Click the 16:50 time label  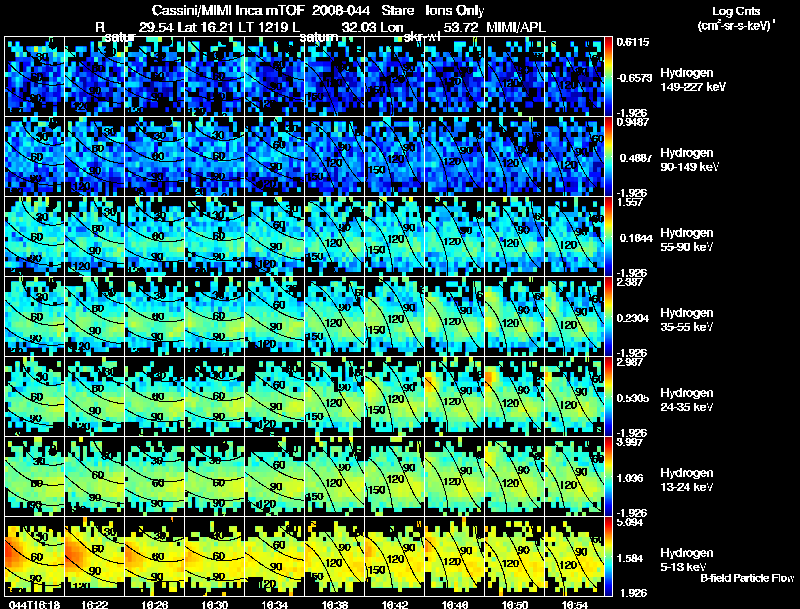point(515,604)
